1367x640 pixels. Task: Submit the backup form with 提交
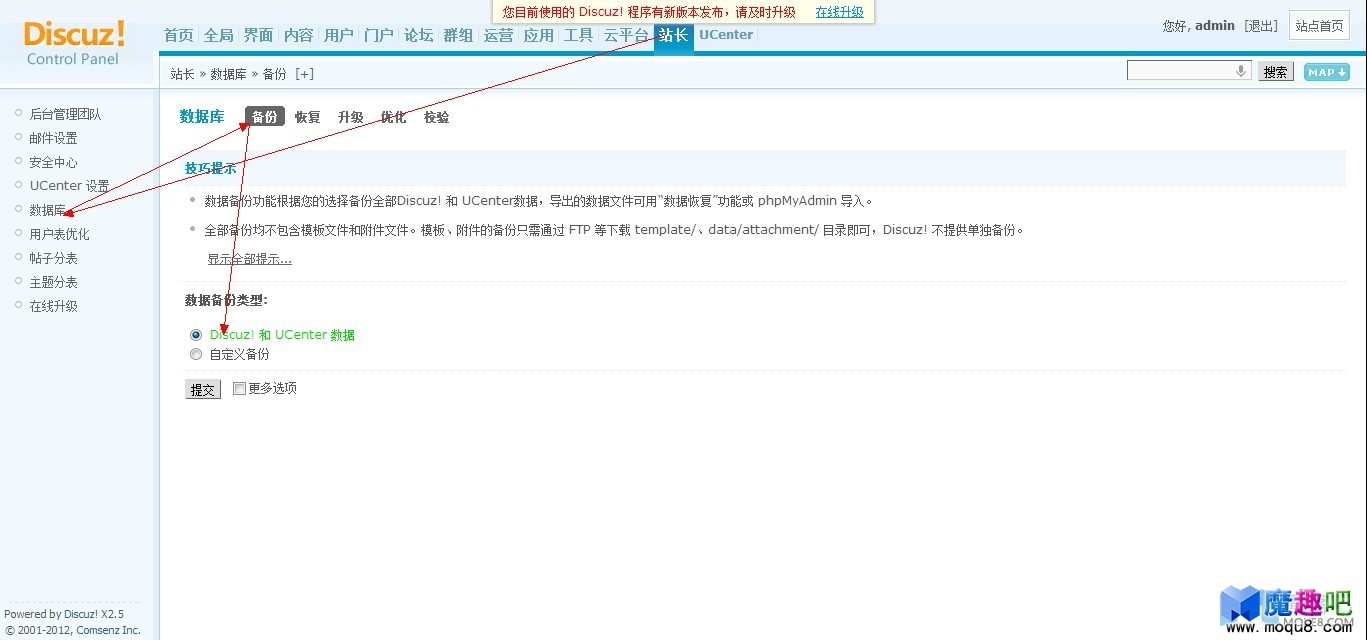[203, 389]
